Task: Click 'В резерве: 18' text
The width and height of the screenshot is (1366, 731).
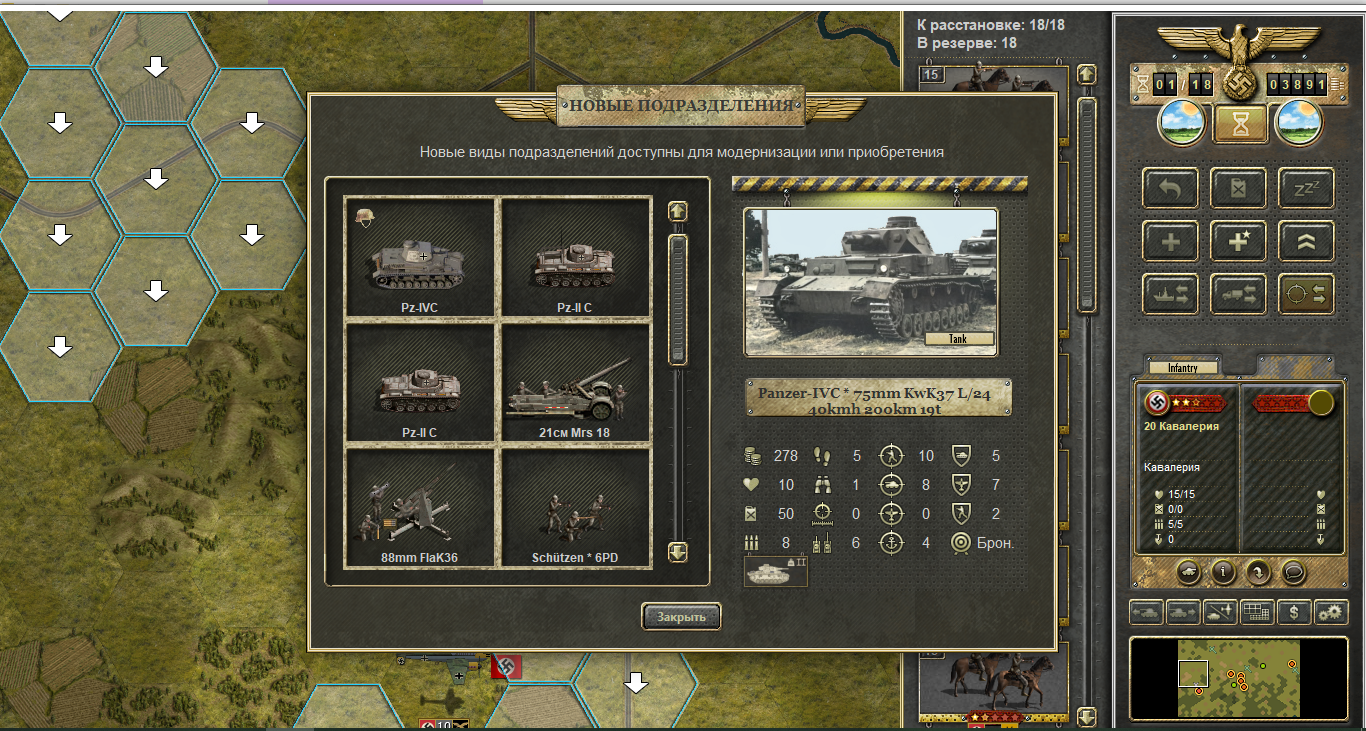Action: [967, 43]
